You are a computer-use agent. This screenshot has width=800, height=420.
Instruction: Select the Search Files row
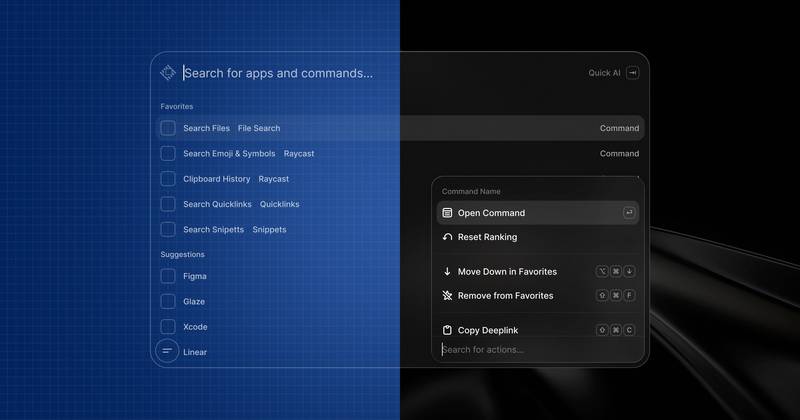[400, 128]
